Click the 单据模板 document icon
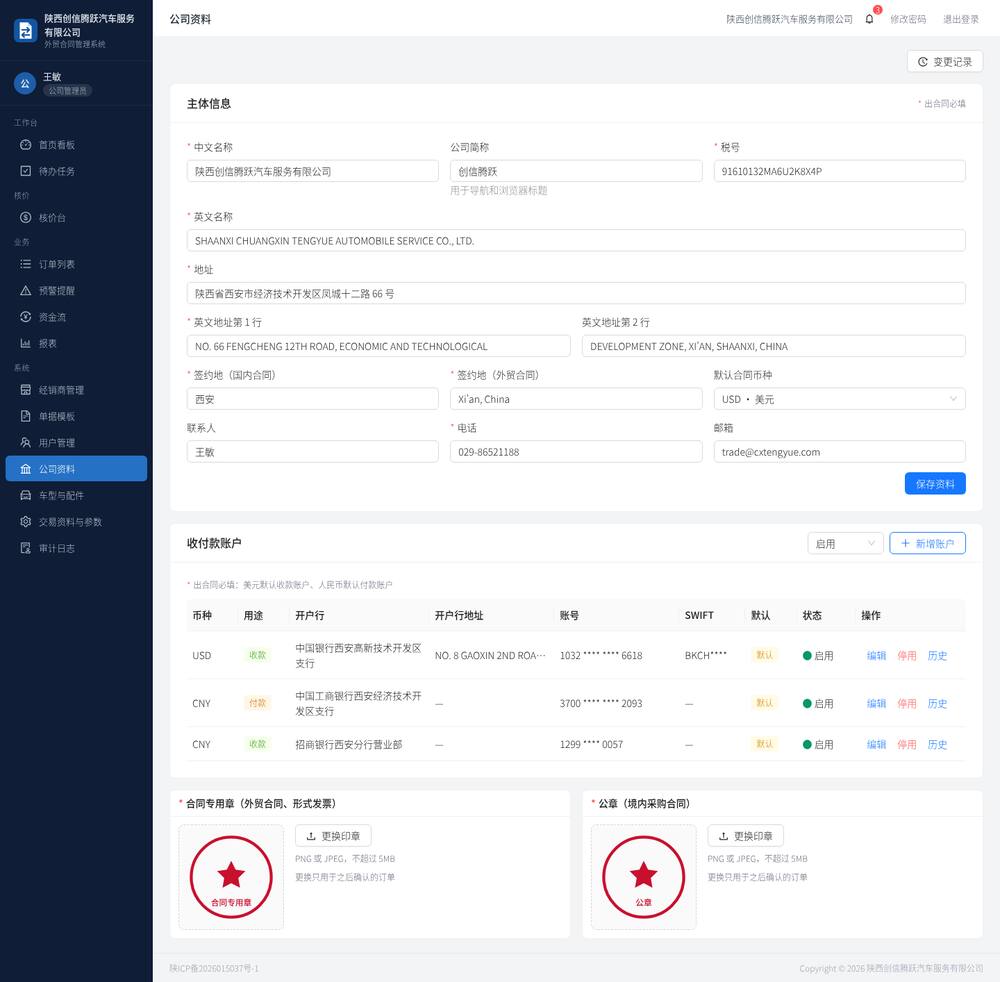This screenshot has height=982, width=1000. click(x=26, y=416)
